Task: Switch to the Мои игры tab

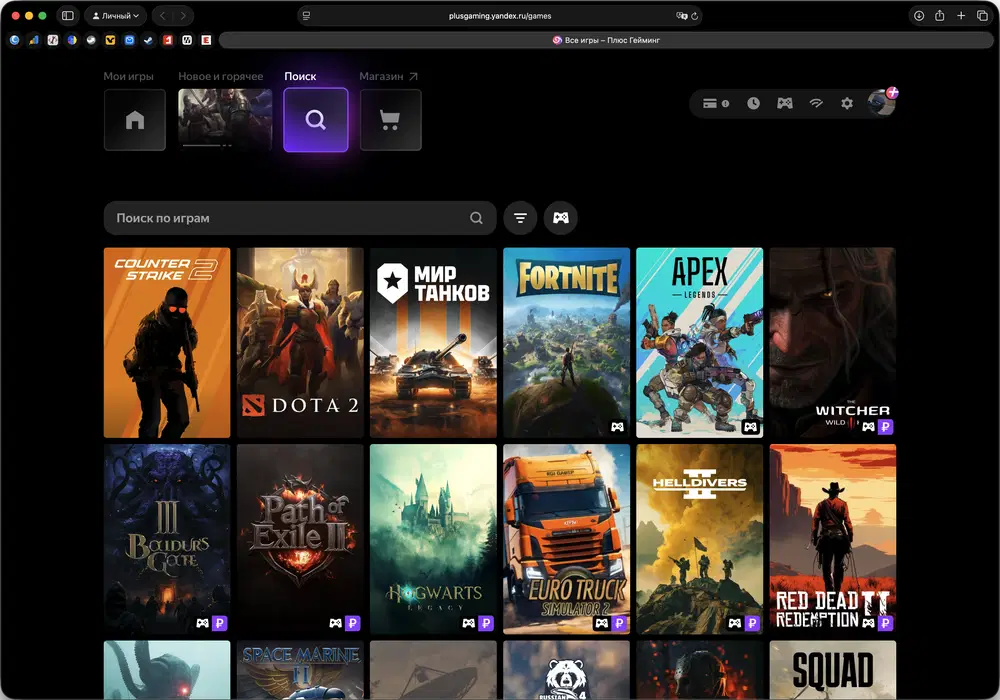Action: (x=128, y=76)
